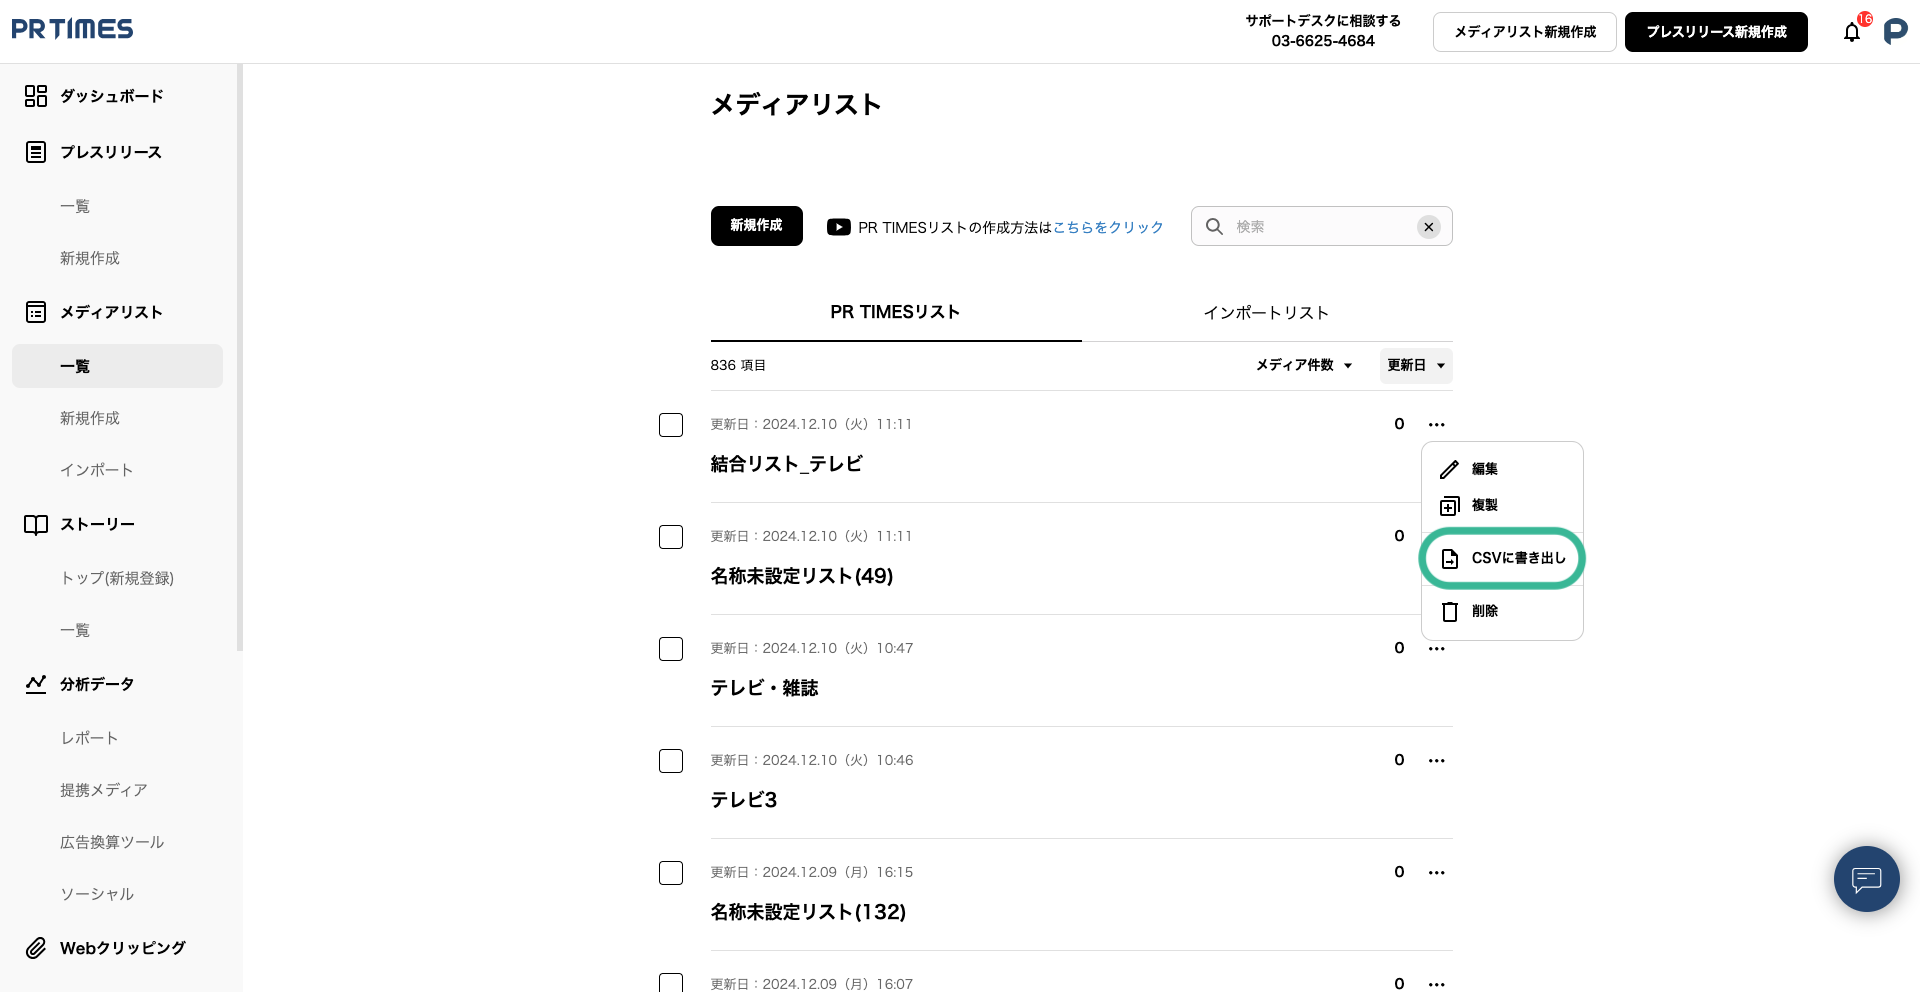Select the 結合リスト_テレビ checkbox

pyautogui.click(x=671, y=425)
